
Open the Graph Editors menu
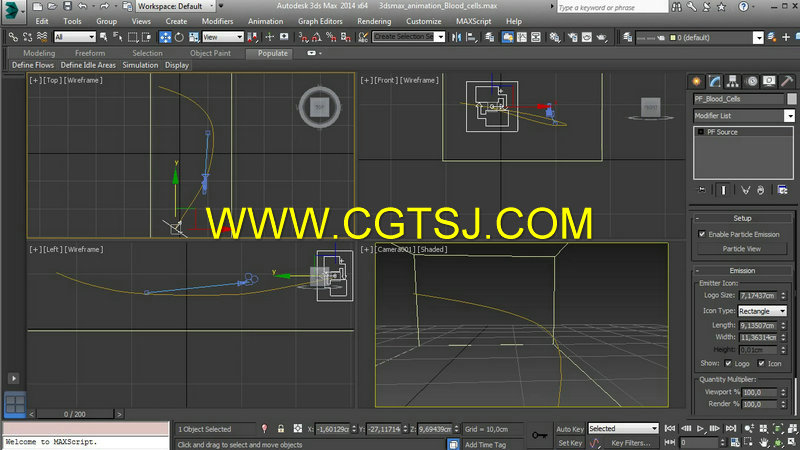[320, 21]
